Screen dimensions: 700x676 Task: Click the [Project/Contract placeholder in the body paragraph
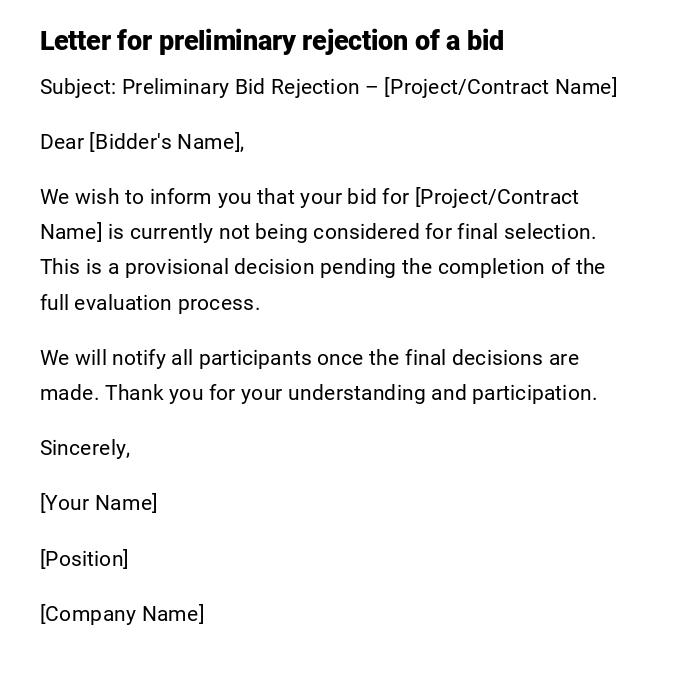[x=496, y=197]
